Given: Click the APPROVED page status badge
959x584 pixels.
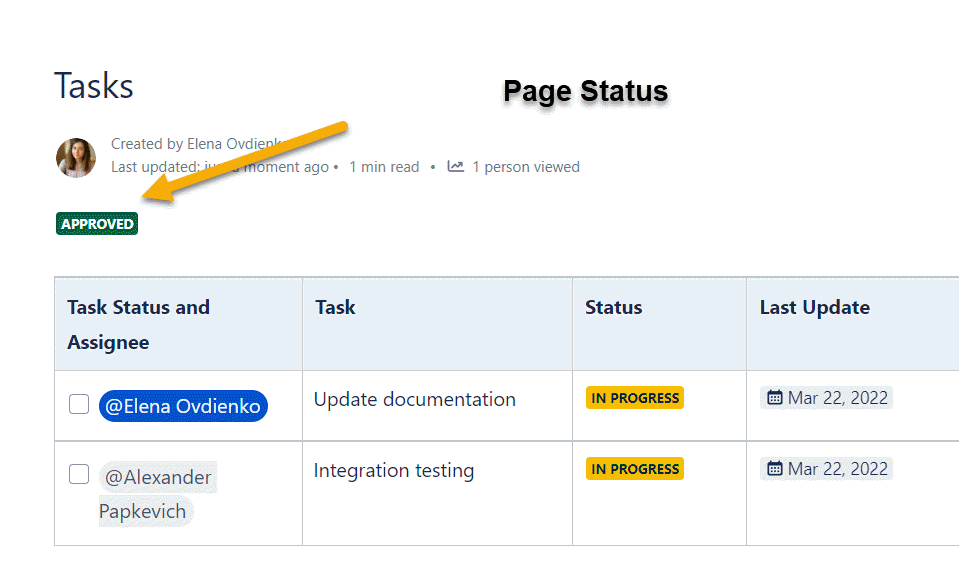Looking at the screenshot, I should pyautogui.click(x=96, y=223).
